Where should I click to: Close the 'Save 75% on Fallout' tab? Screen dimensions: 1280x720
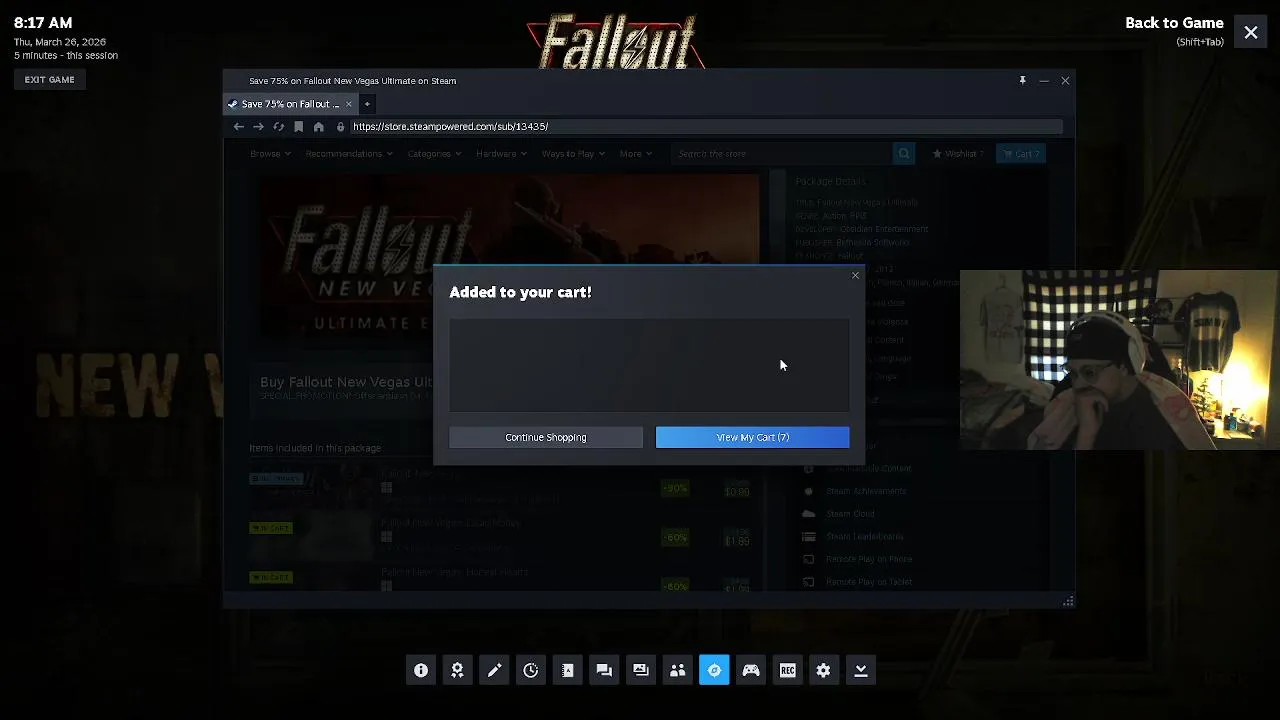pos(348,104)
